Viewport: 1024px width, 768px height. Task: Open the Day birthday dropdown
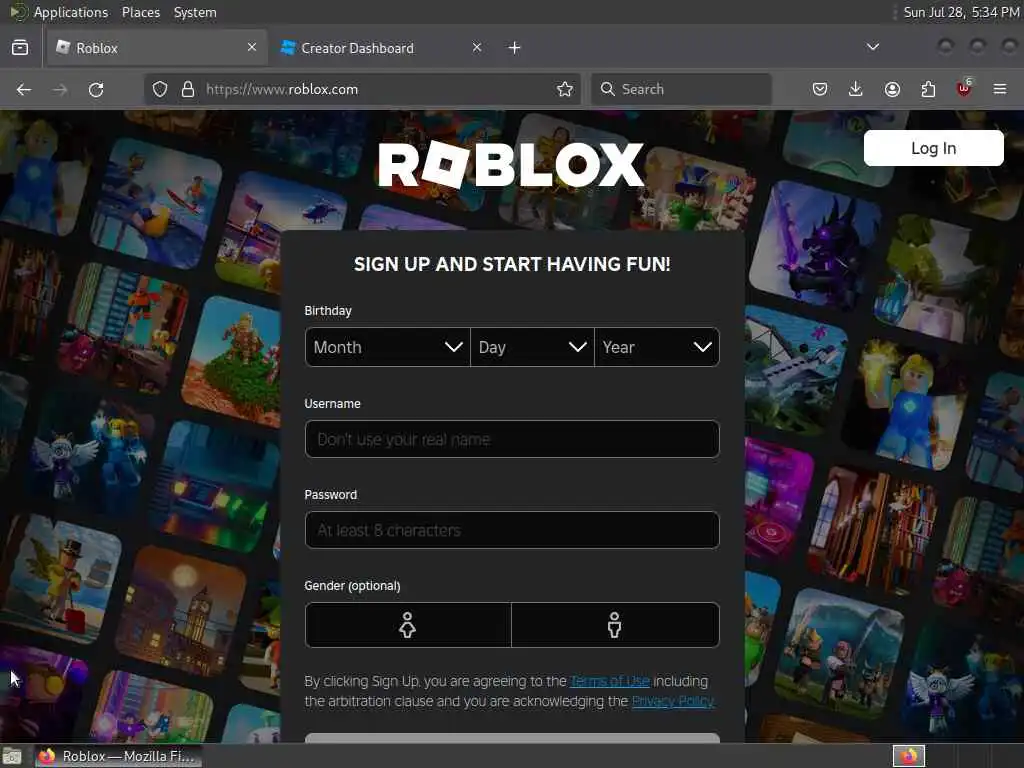point(532,347)
